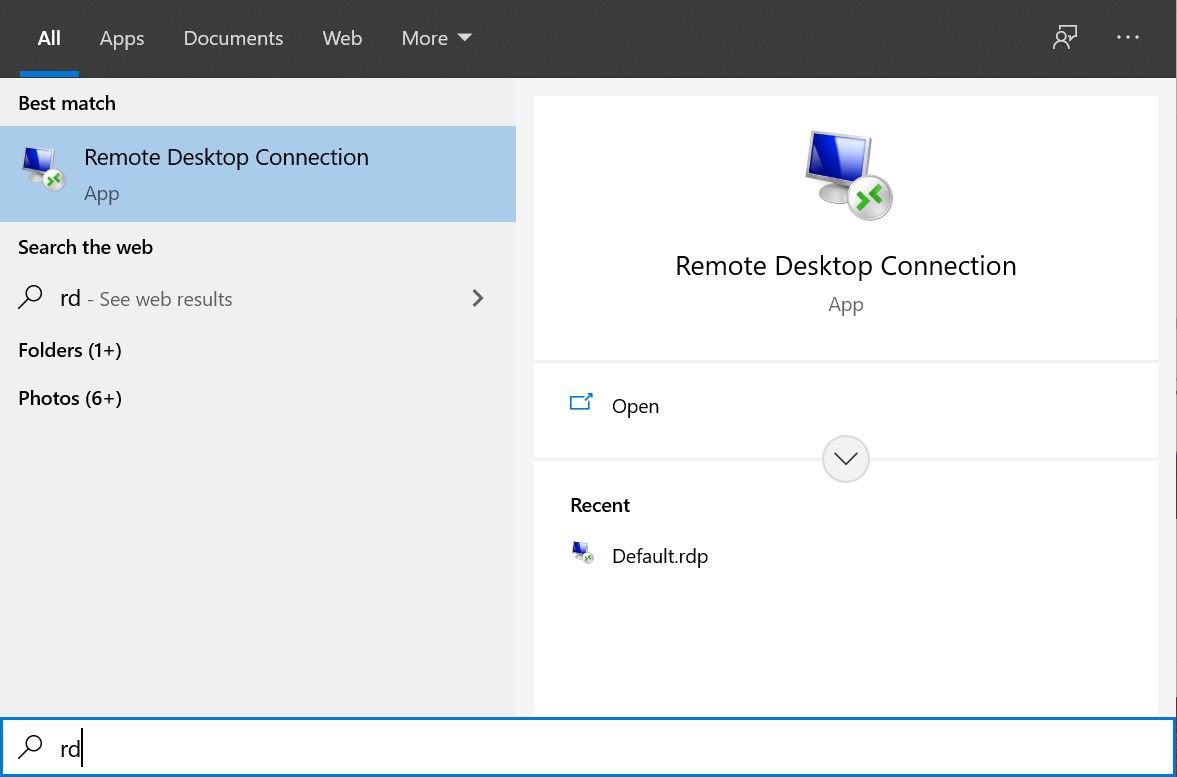This screenshot has height=777, width=1177.
Task: Switch to the Documents tab
Action: (x=233, y=38)
